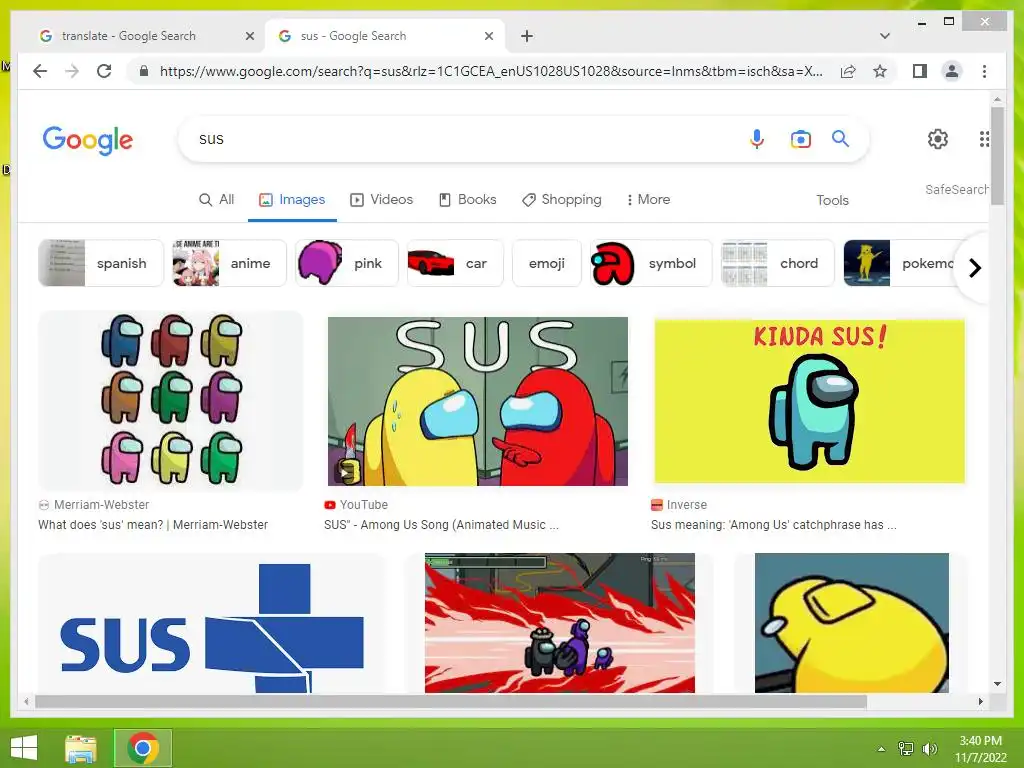Viewport: 1024px width, 768px height.
Task: Click the SafeSearch link
Action: coord(956,189)
